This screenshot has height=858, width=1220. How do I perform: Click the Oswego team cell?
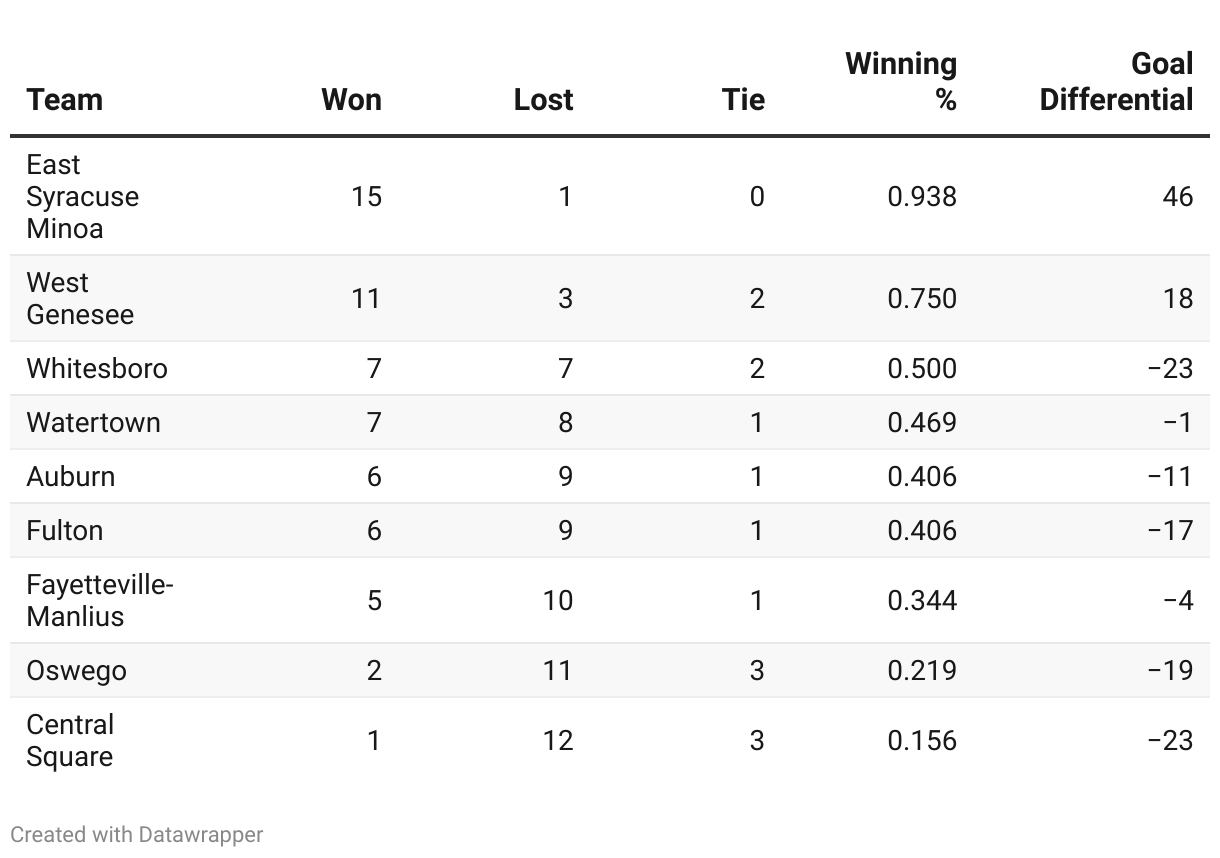(77, 670)
